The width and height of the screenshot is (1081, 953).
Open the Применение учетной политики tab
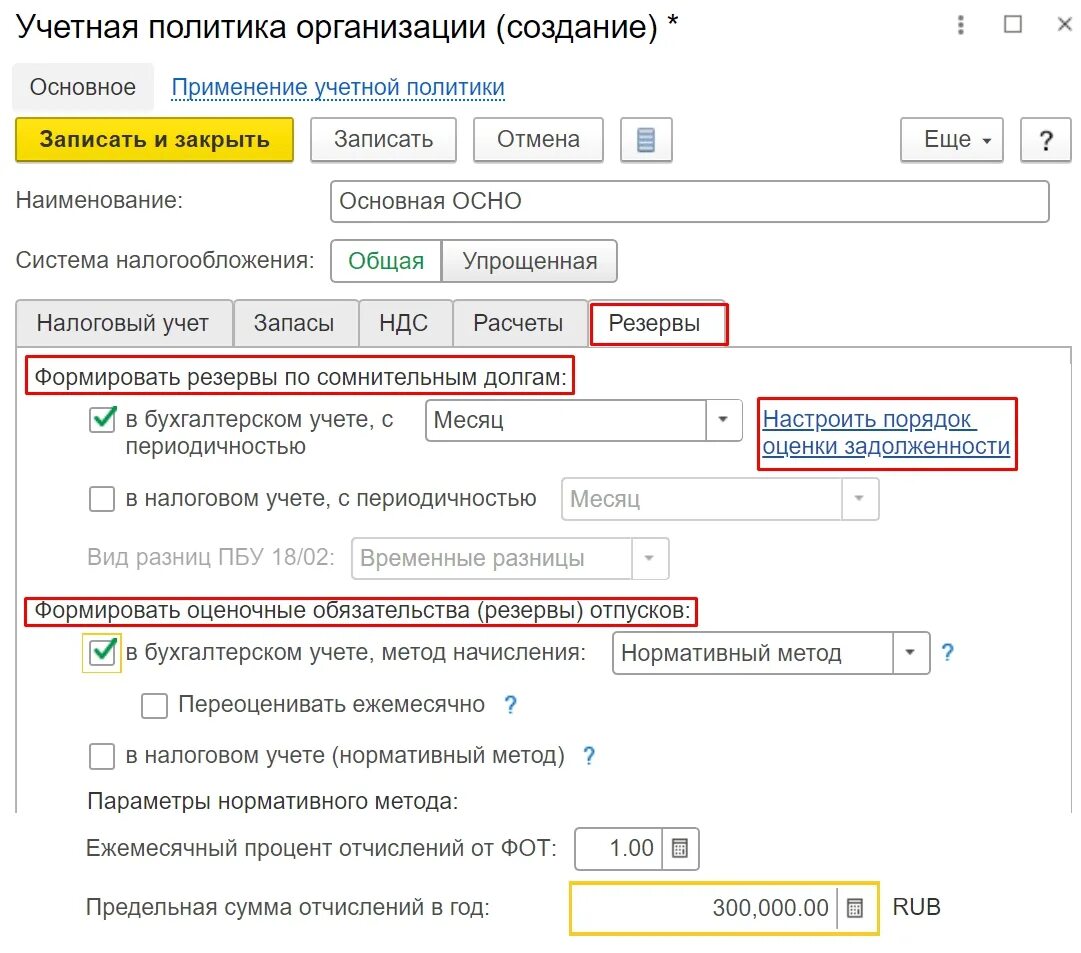tap(337, 87)
